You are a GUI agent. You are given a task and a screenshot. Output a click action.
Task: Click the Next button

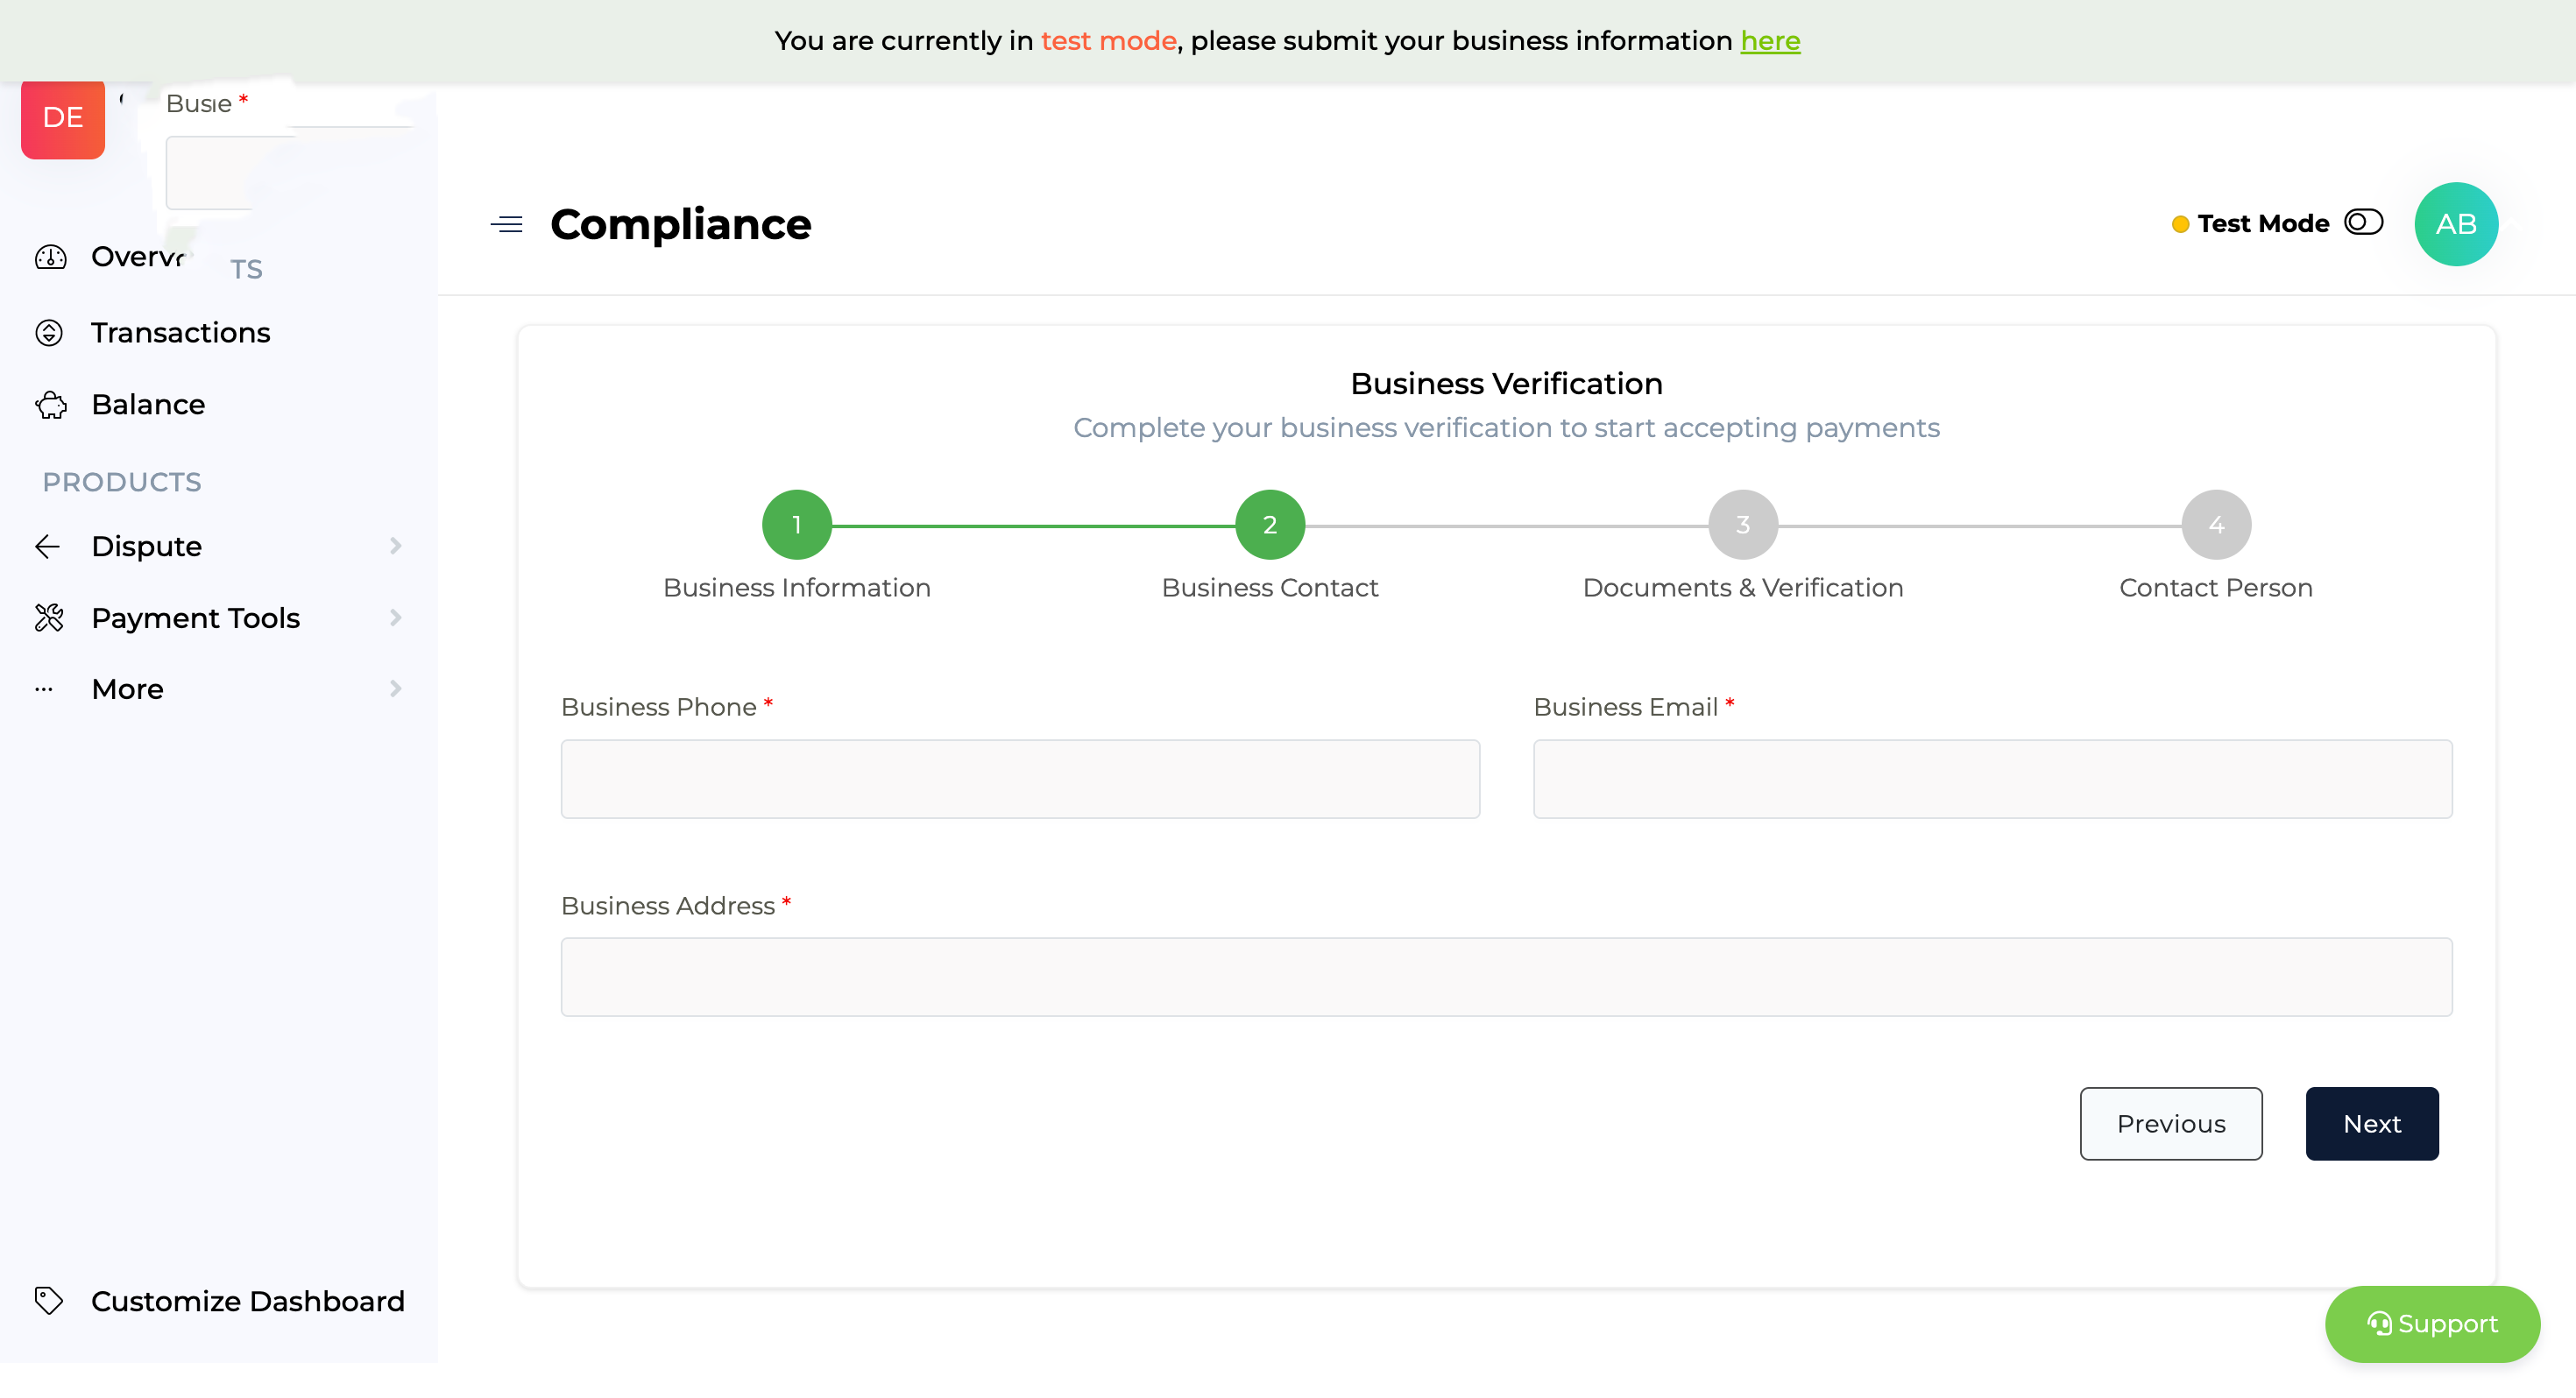point(2371,1124)
